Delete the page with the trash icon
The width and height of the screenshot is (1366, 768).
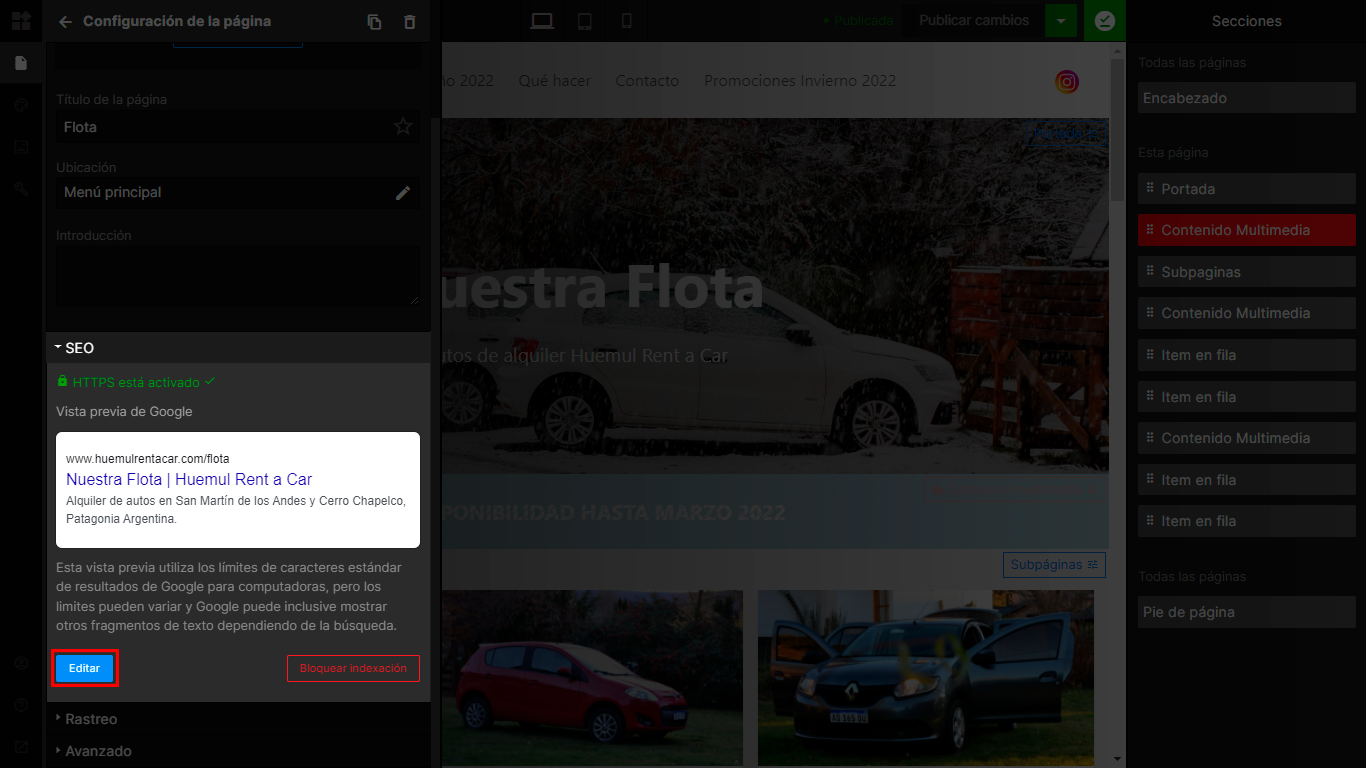click(x=409, y=21)
